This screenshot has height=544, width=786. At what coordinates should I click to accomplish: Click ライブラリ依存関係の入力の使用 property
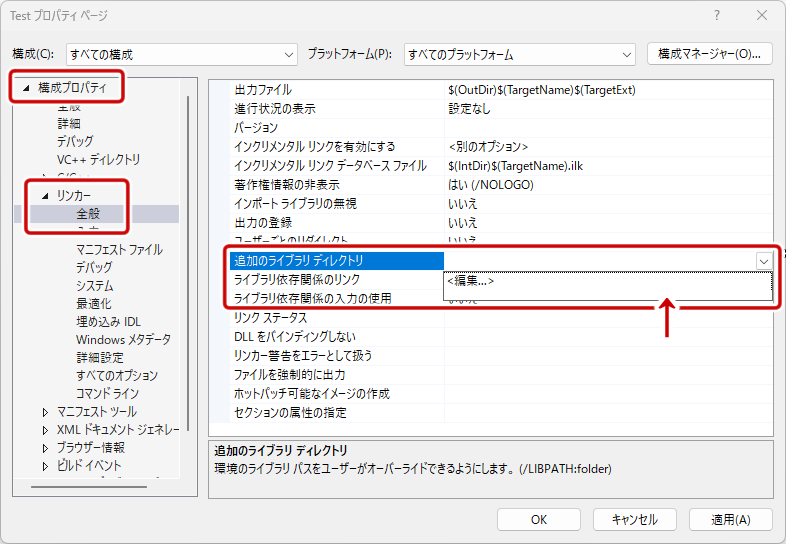(312, 299)
